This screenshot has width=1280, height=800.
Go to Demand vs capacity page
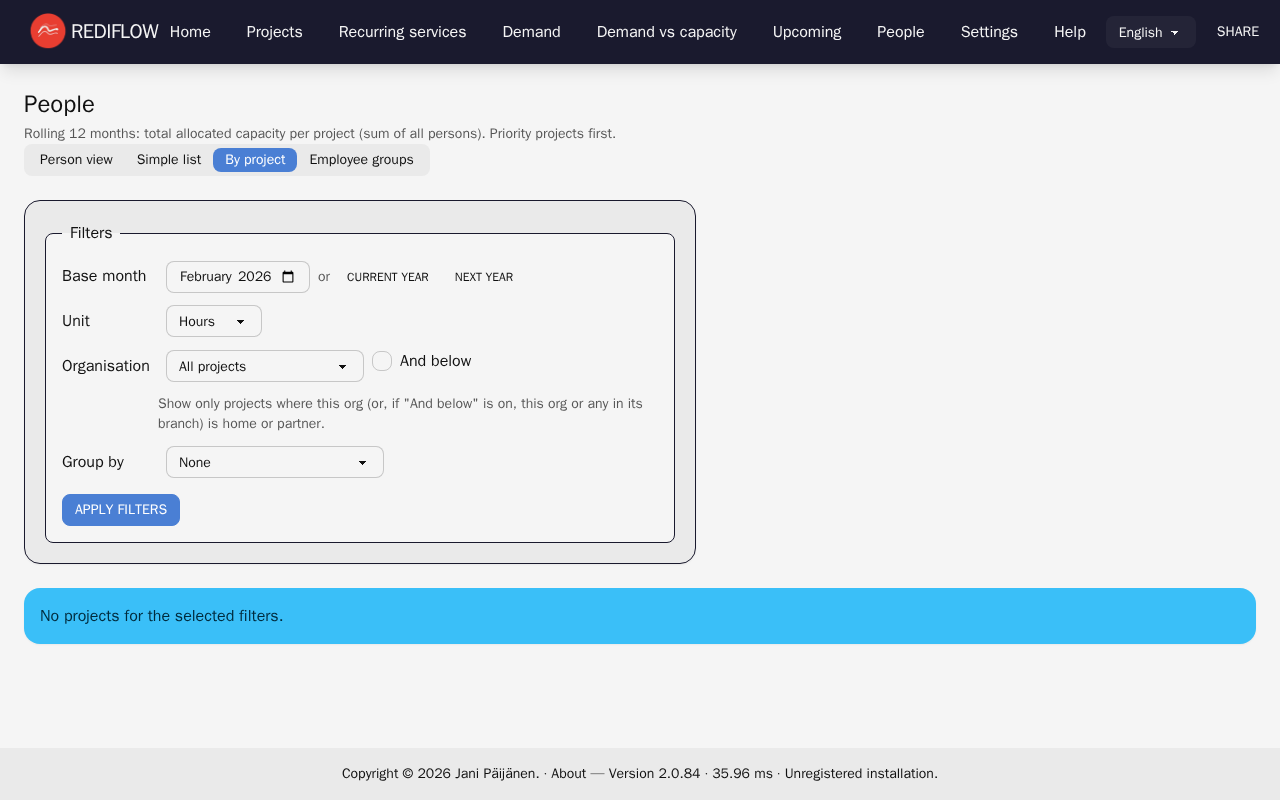(x=666, y=32)
